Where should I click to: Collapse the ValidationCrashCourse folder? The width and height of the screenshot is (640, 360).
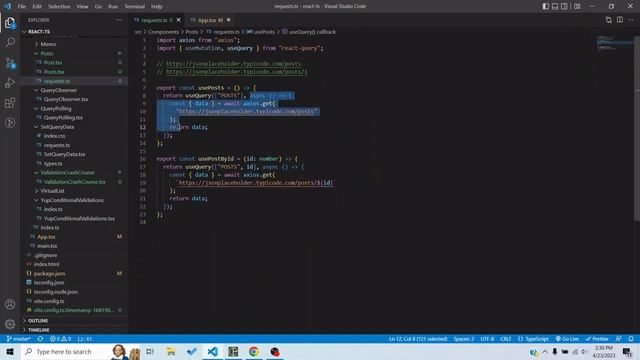point(67,173)
